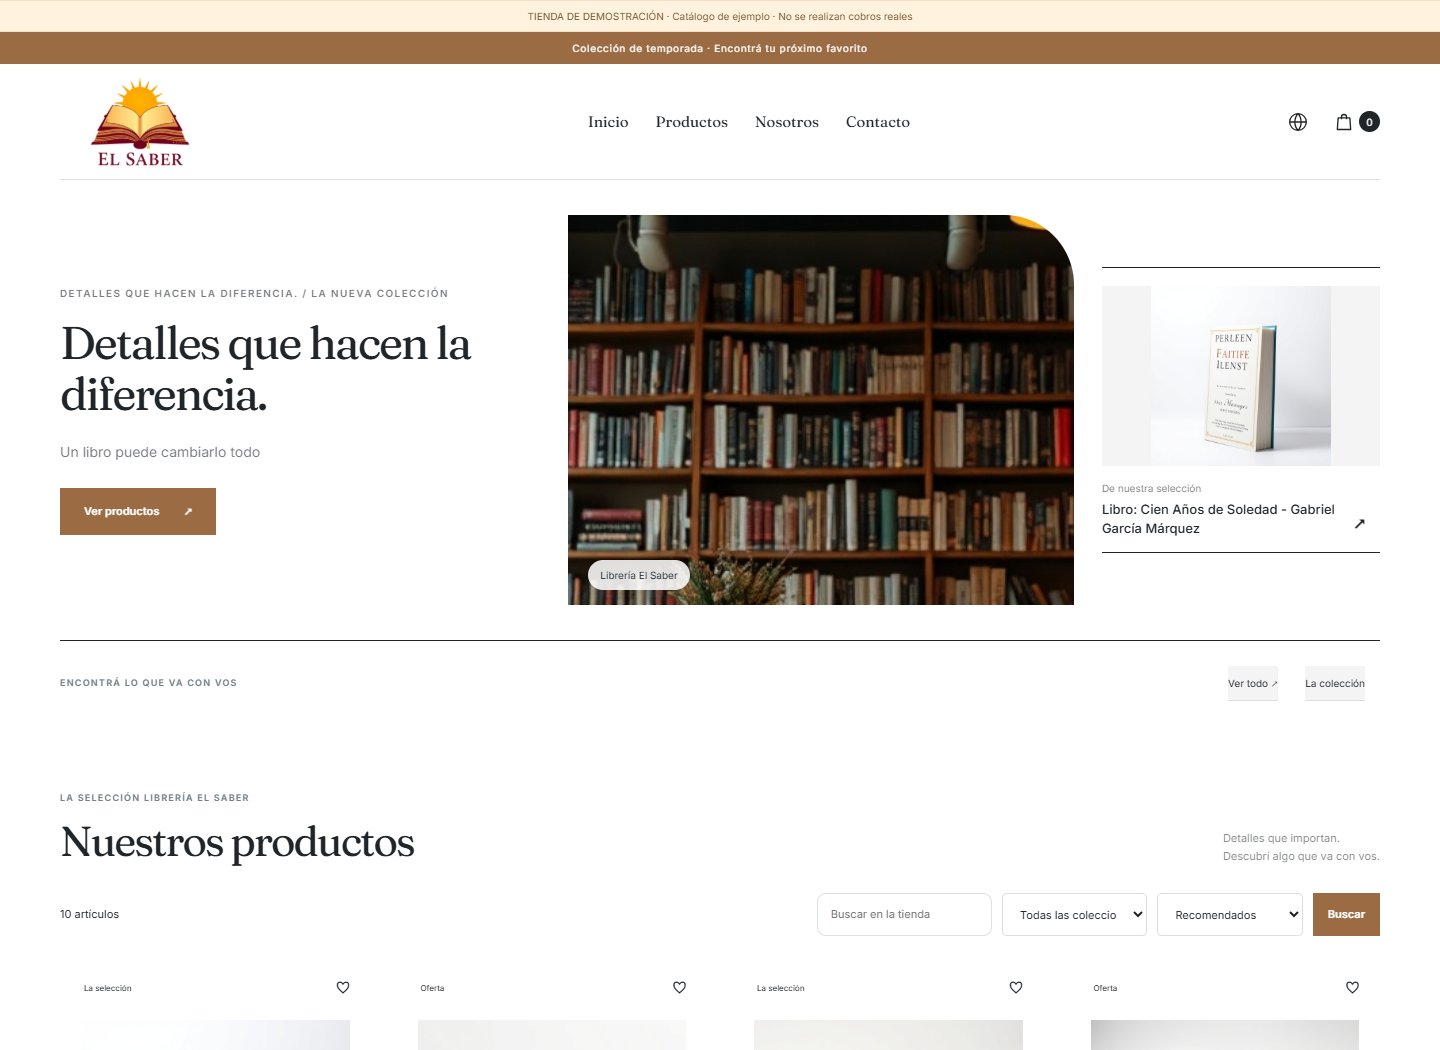
Task: Click the Ver productos button
Action: tap(138, 511)
